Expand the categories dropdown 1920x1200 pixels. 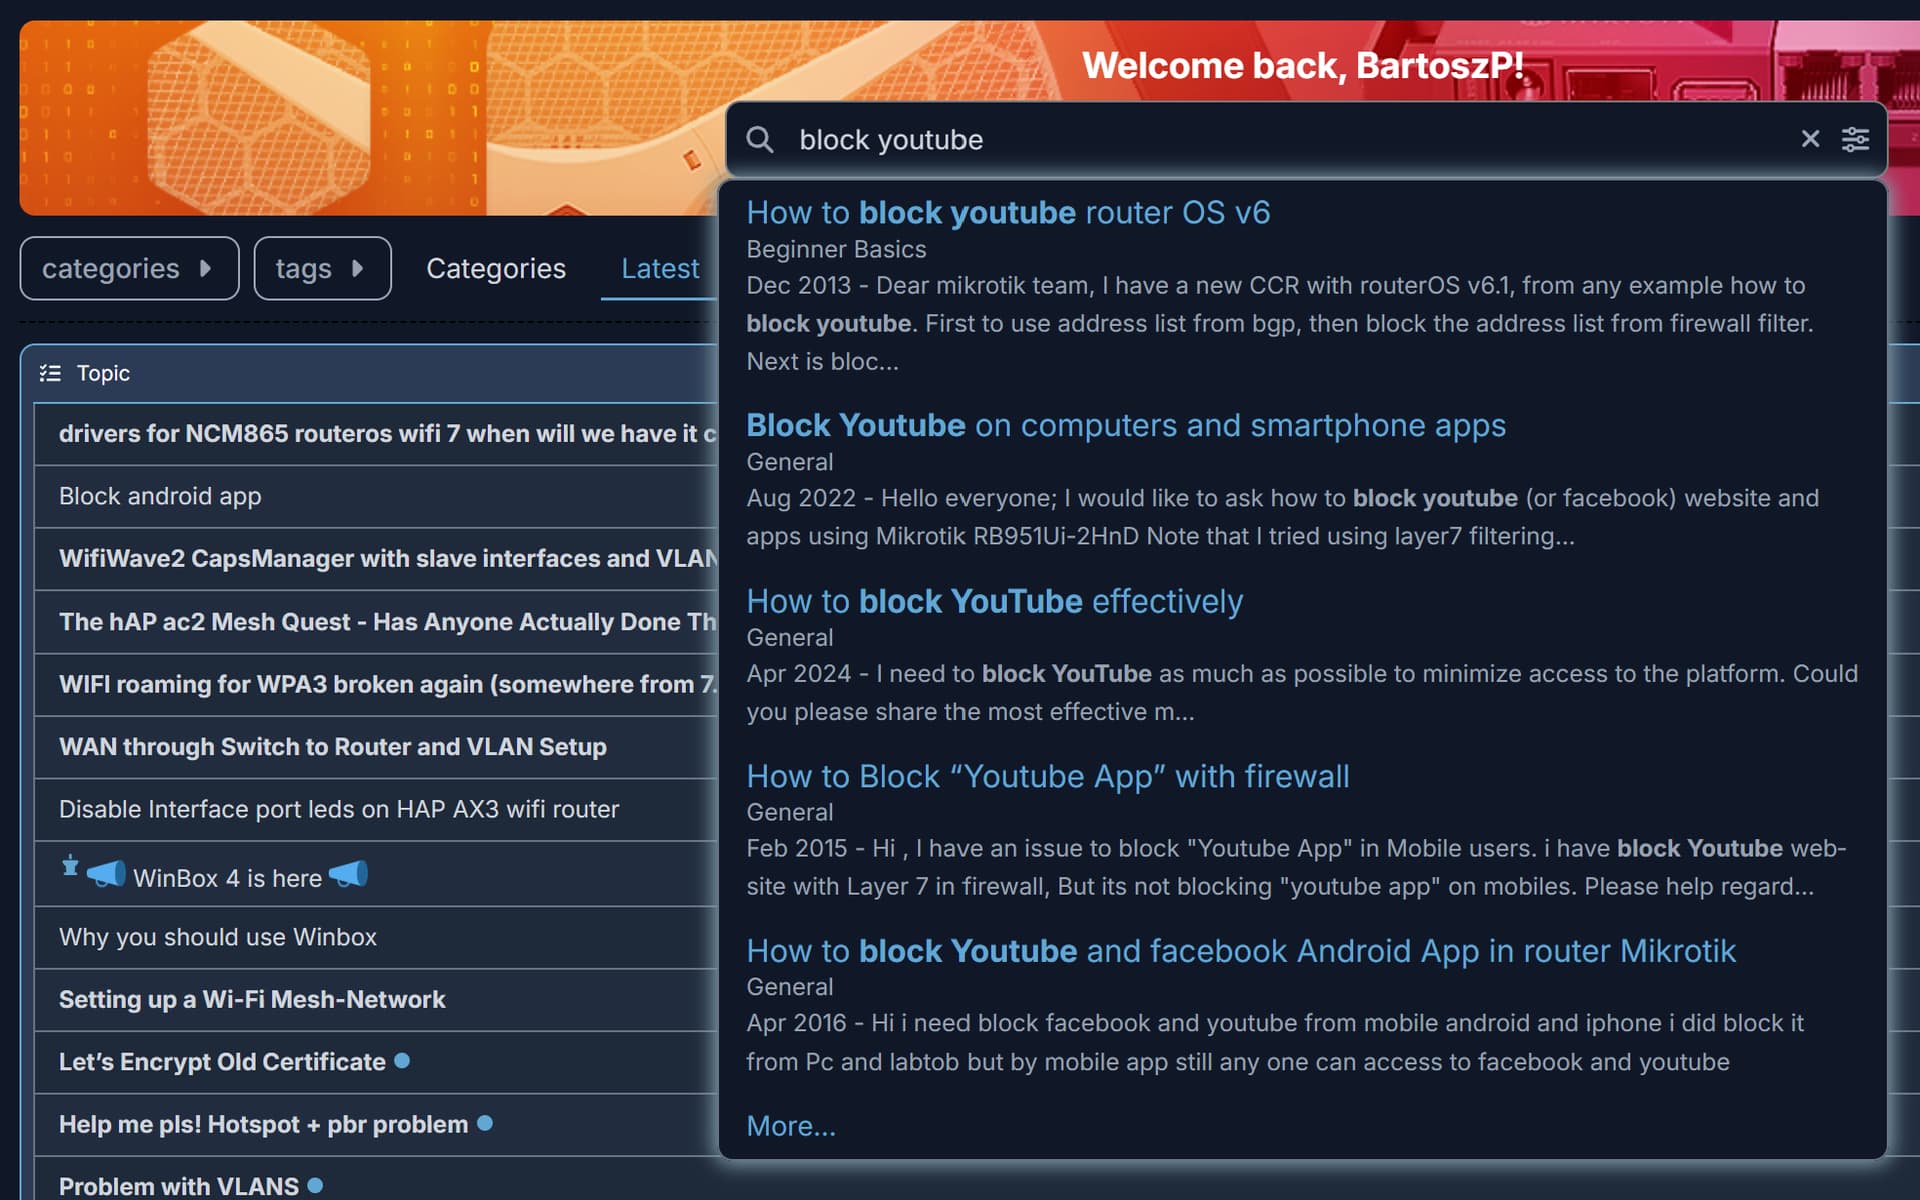[128, 268]
